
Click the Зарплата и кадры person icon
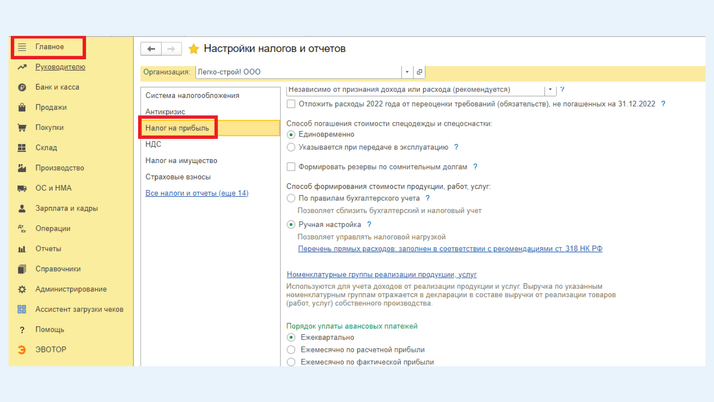22,209
